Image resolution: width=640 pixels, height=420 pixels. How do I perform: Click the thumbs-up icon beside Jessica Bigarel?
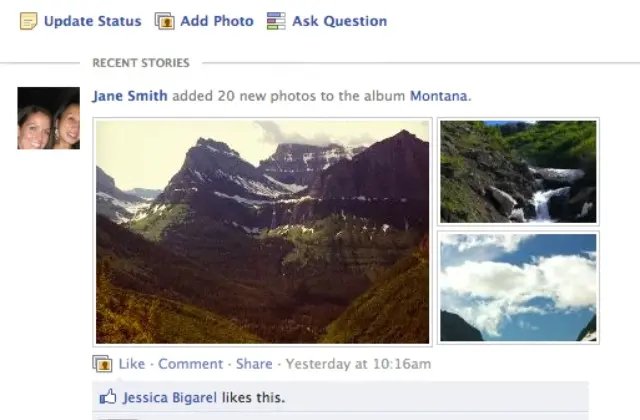(x=108, y=397)
